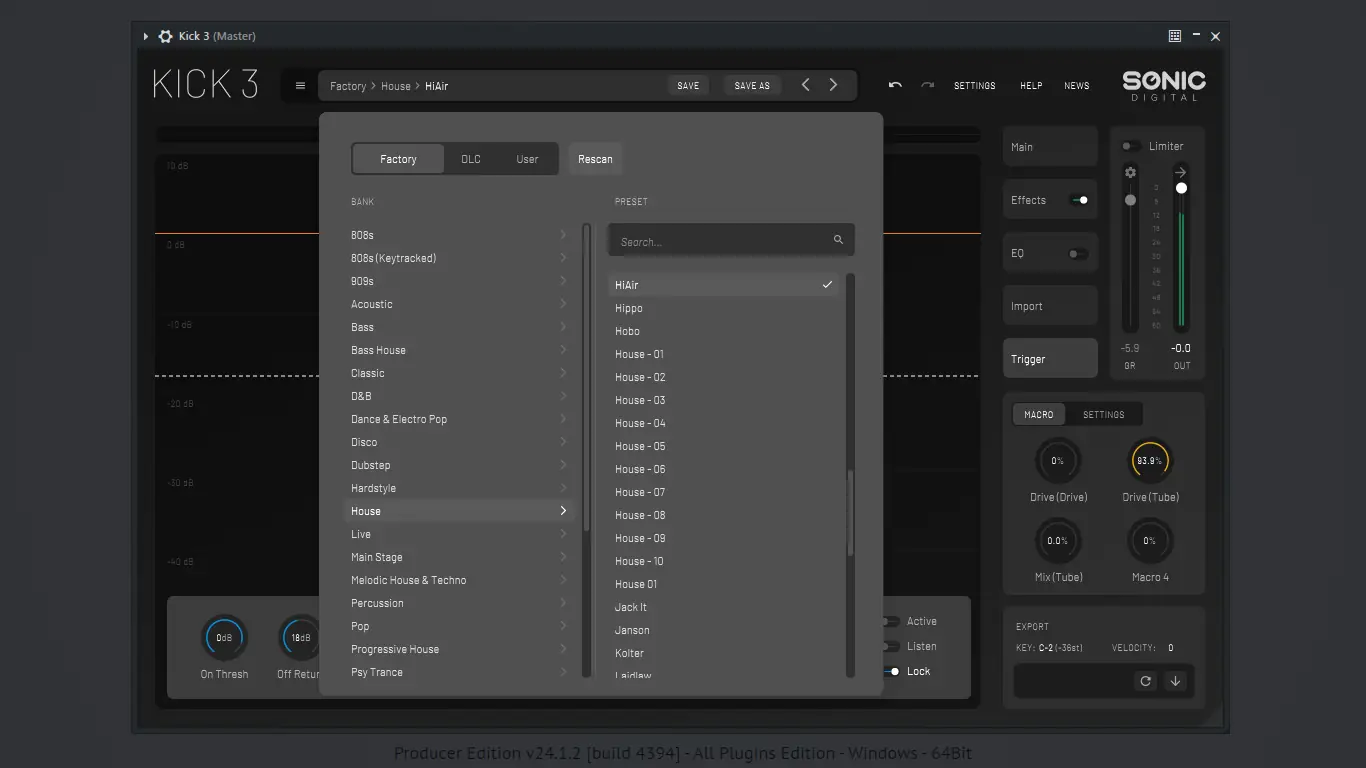This screenshot has height=768, width=1366.
Task: Open the SETTINGS menu in the top bar
Action: [975, 86]
